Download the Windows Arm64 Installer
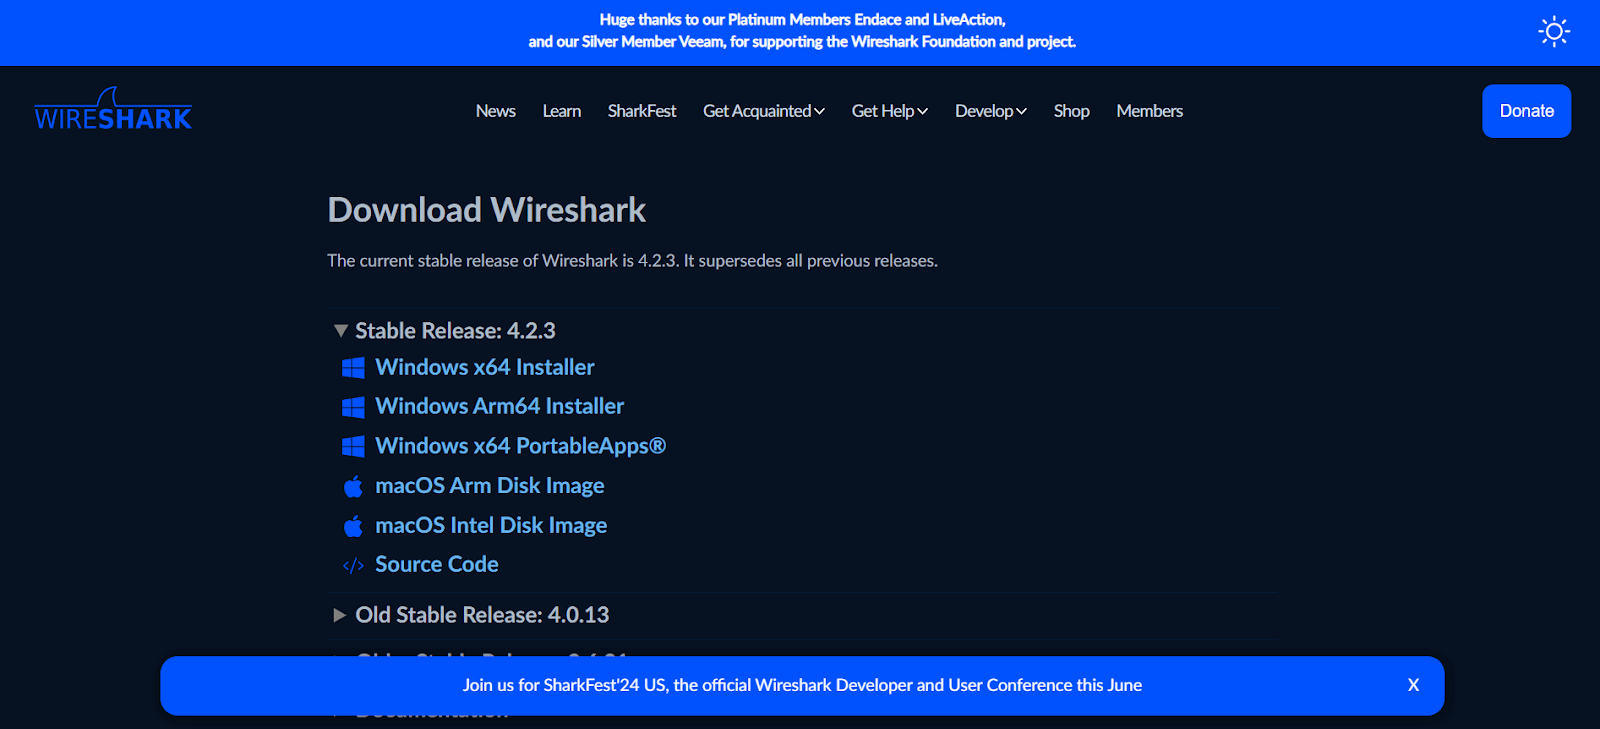 (500, 406)
